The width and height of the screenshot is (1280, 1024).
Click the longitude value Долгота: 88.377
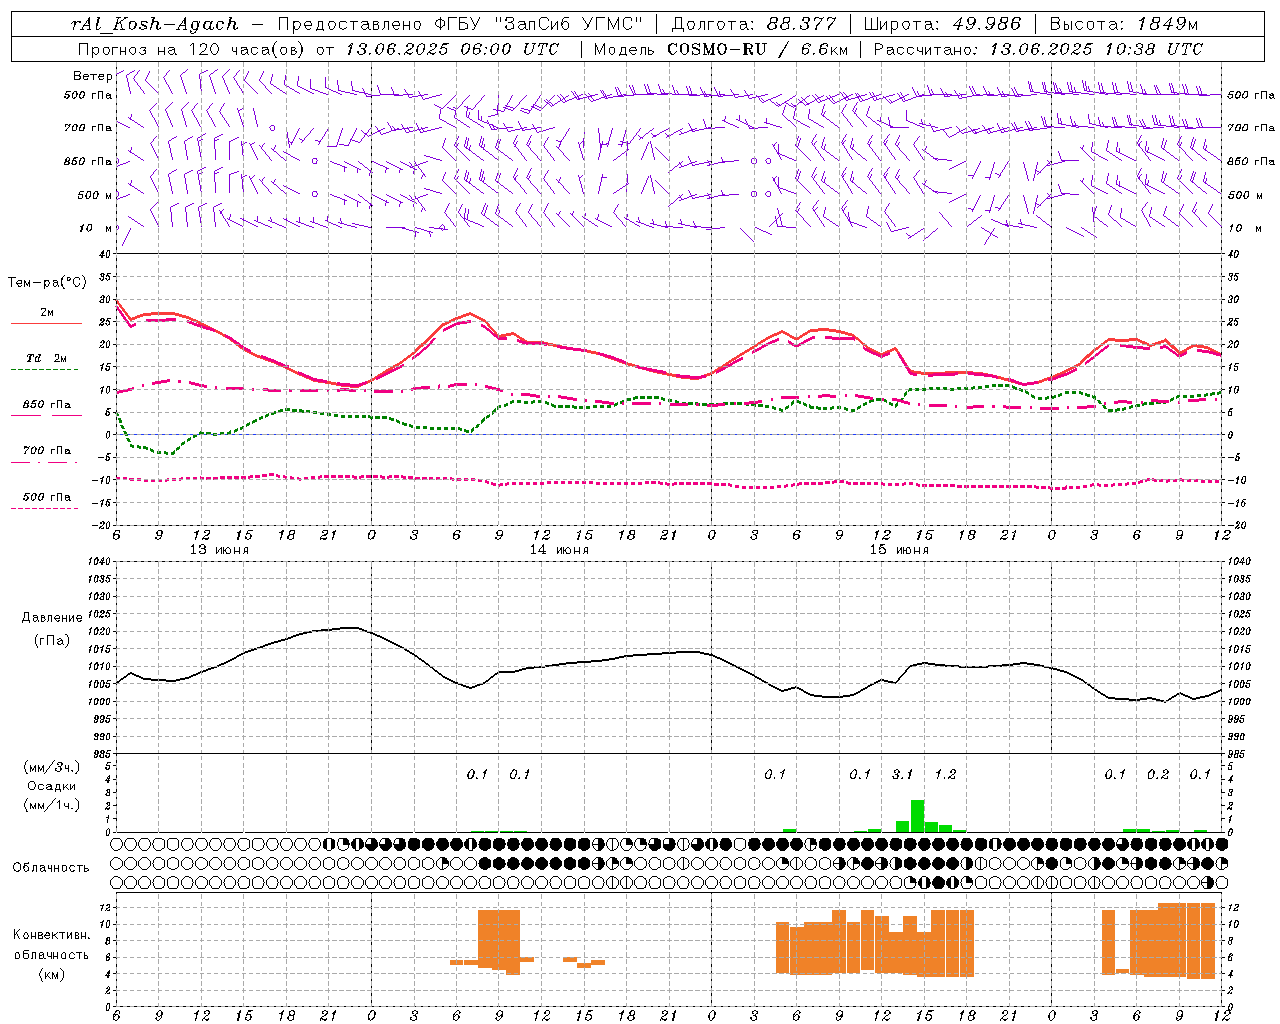753,24
